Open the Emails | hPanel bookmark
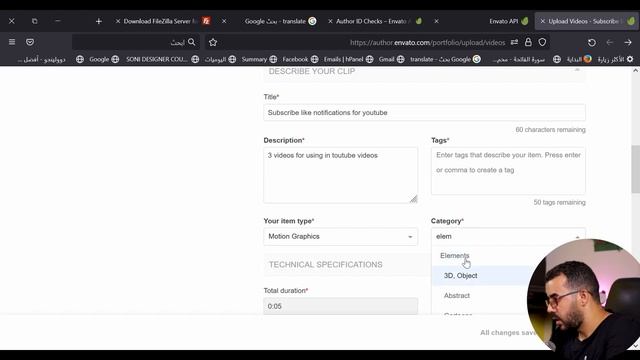Screen dimensions: 640x360 pos(348,59)
